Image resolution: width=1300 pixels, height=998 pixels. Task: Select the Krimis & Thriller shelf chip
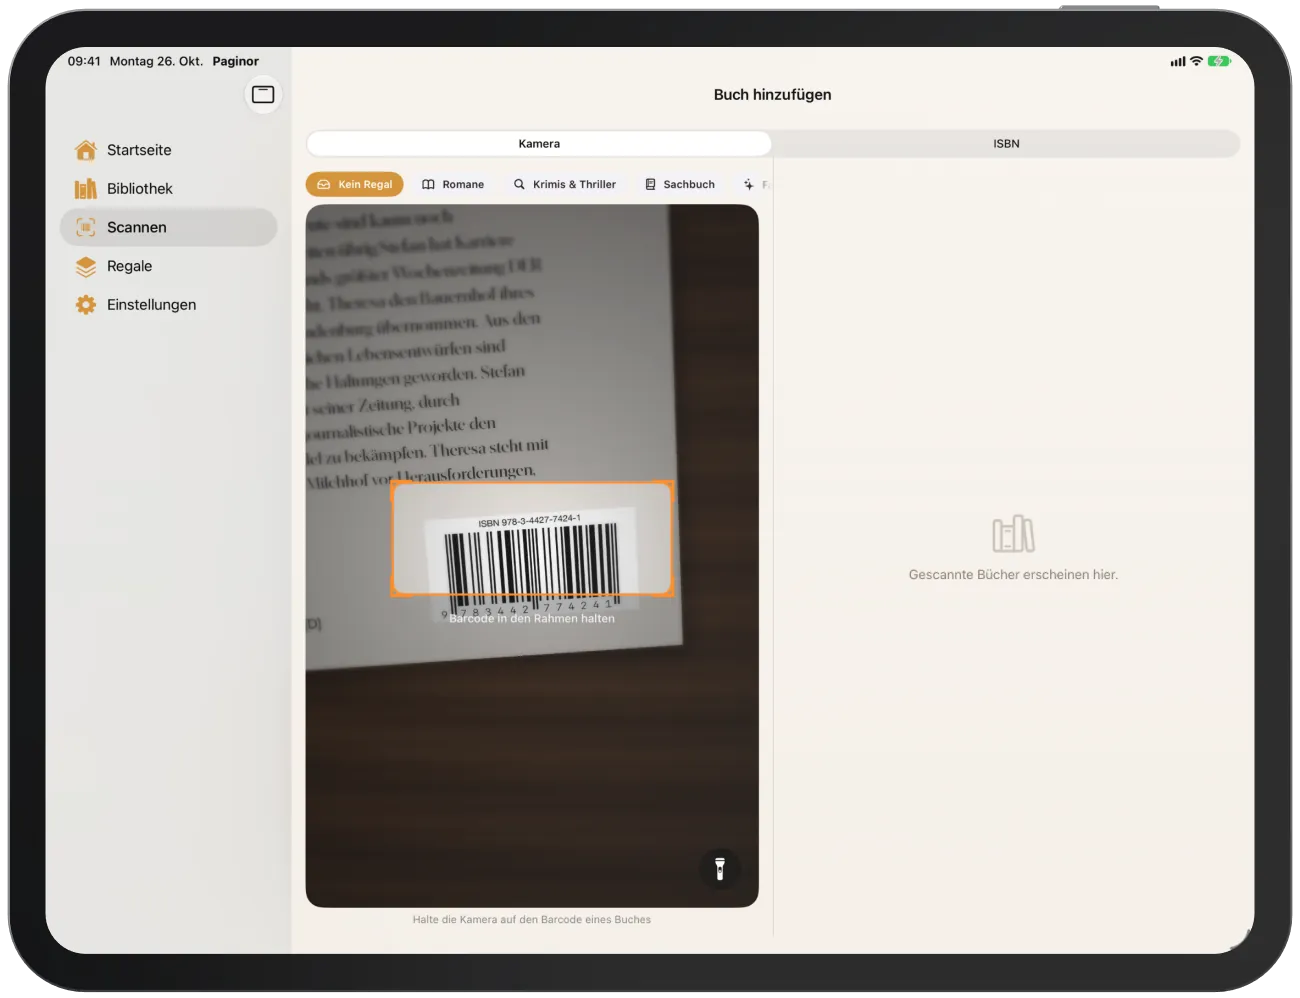tap(565, 184)
